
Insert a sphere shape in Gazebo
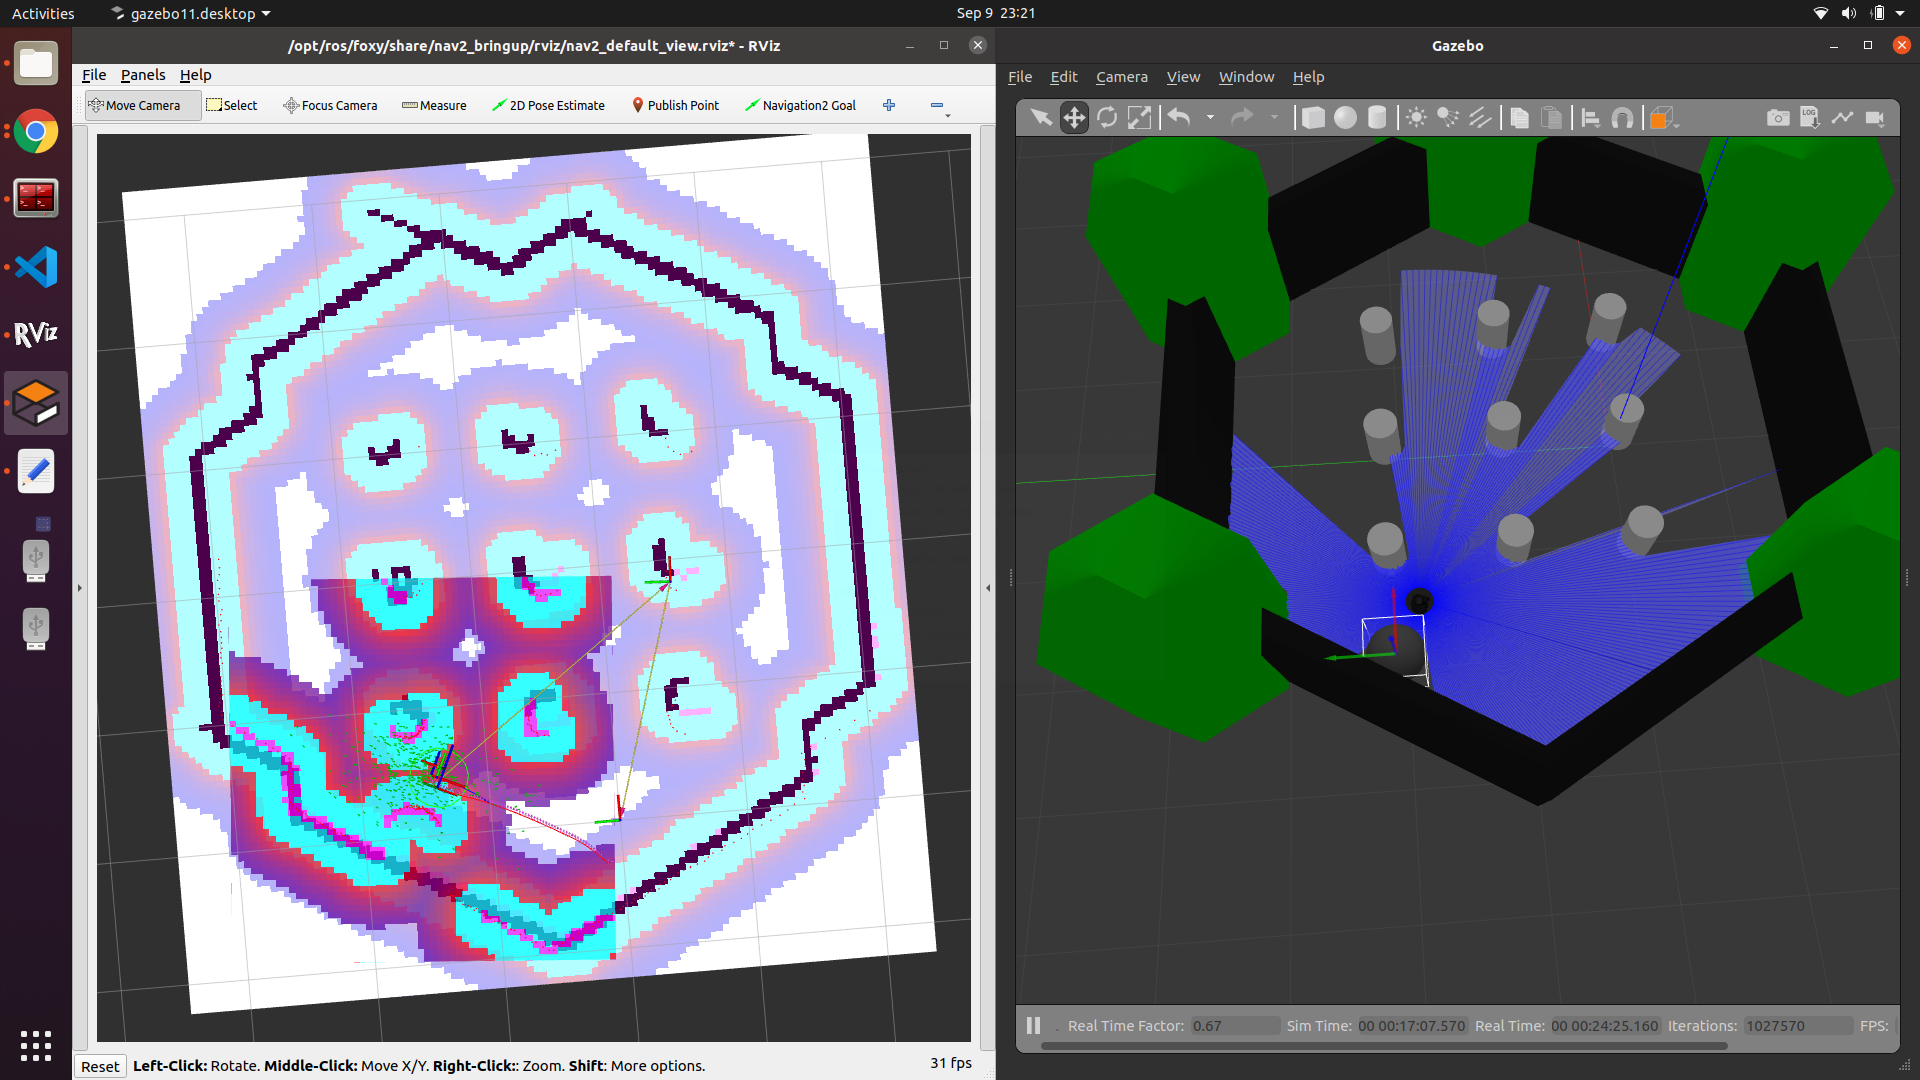point(1346,118)
